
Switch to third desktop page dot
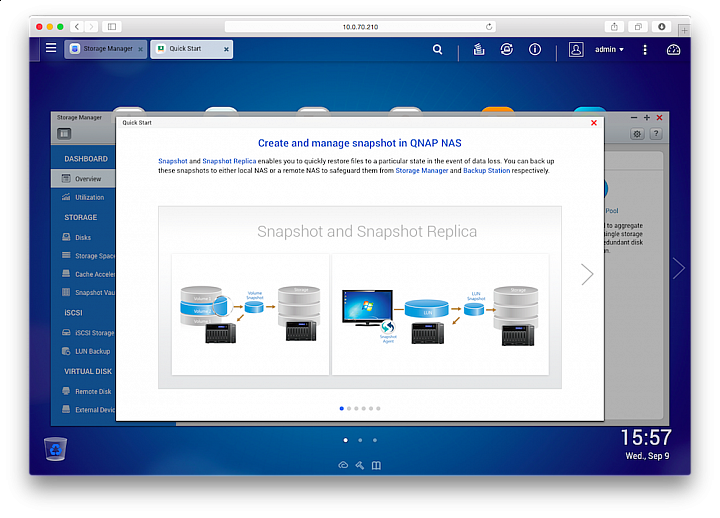click(x=375, y=440)
